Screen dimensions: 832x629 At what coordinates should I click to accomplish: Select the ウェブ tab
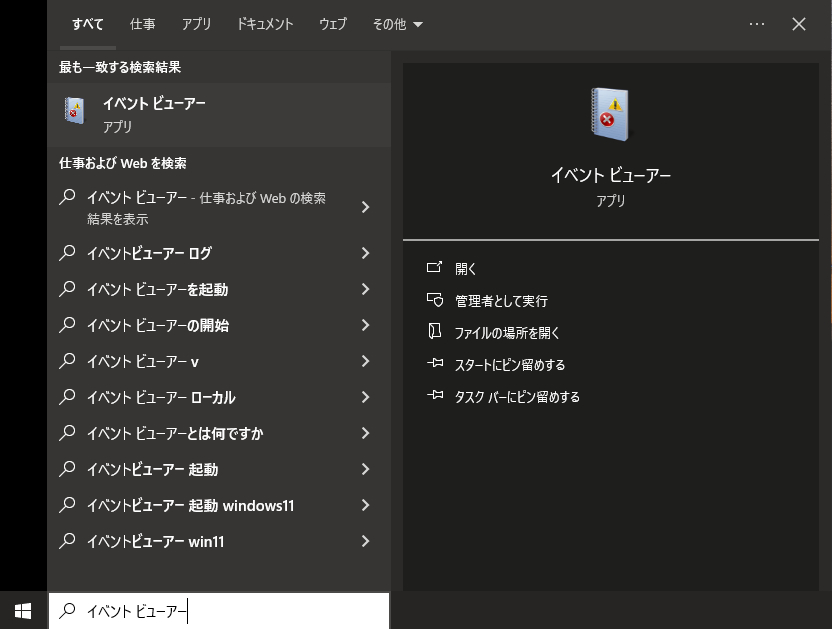pos(333,24)
